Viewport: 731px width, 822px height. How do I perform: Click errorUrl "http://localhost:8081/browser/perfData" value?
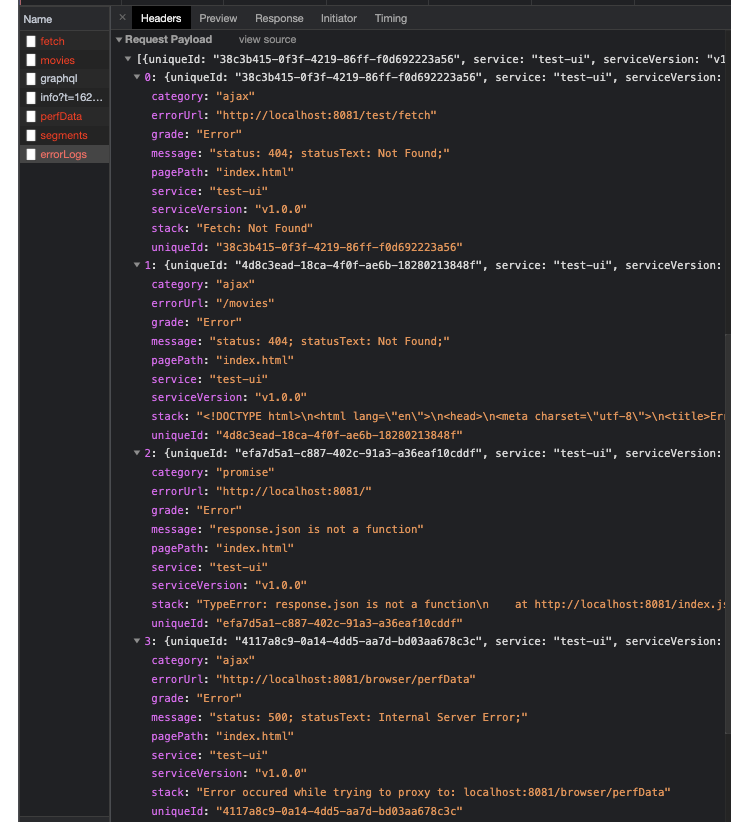tap(346, 679)
